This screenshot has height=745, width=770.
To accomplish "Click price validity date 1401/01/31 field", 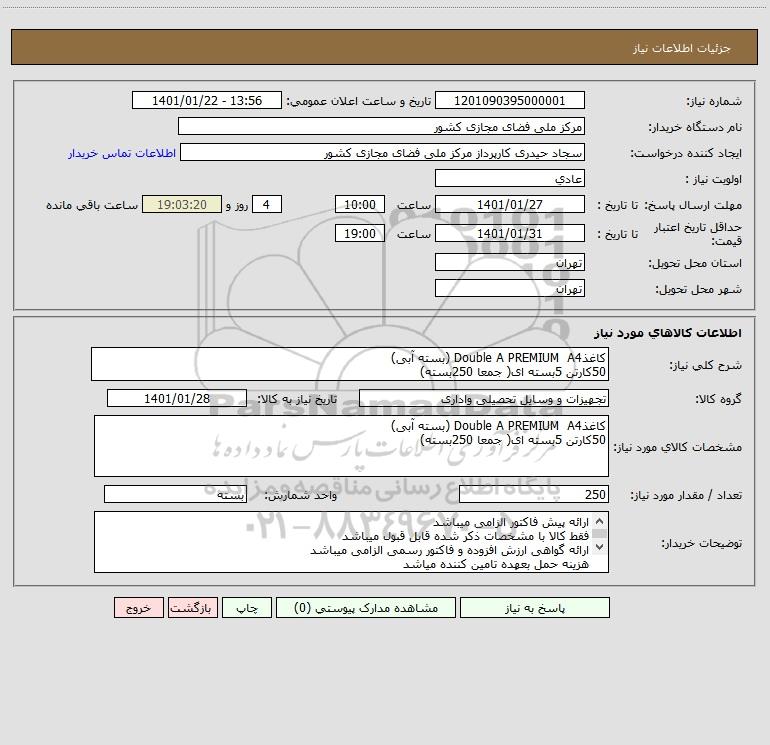I will pos(510,233).
